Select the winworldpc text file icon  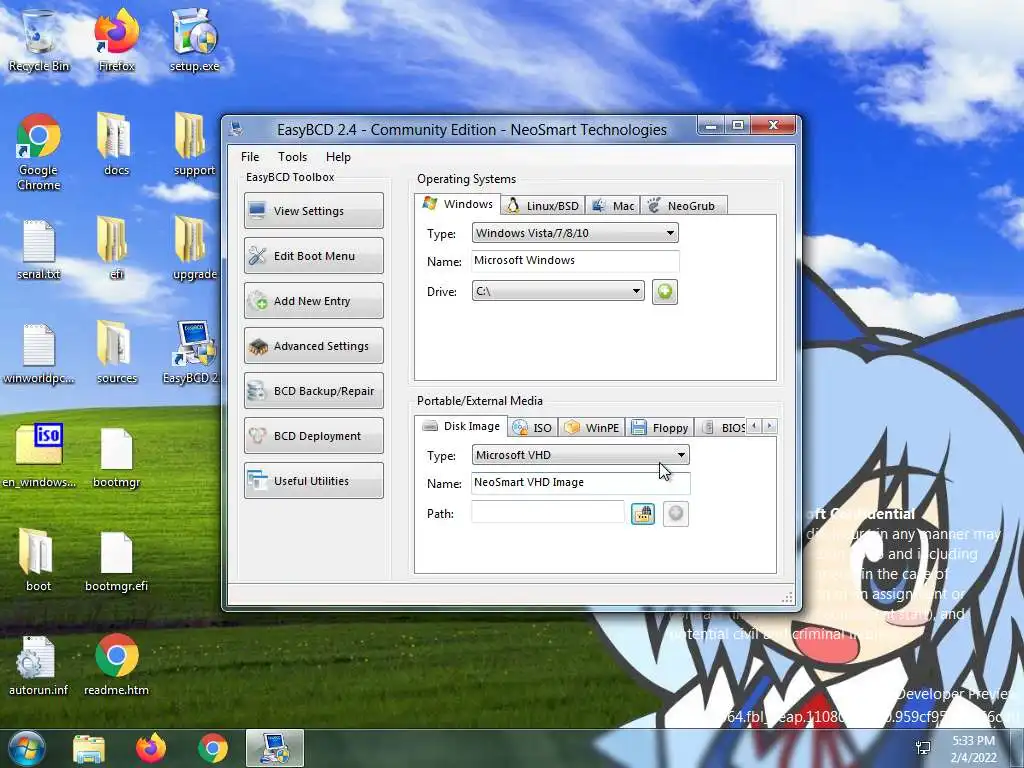(39, 353)
